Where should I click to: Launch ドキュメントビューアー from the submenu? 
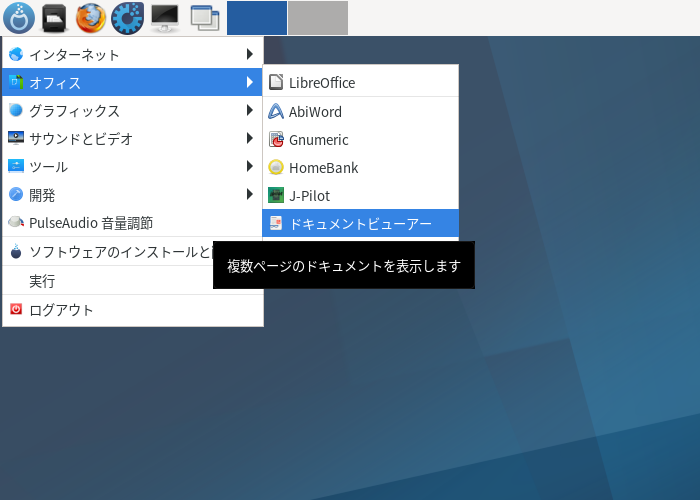click(361, 223)
